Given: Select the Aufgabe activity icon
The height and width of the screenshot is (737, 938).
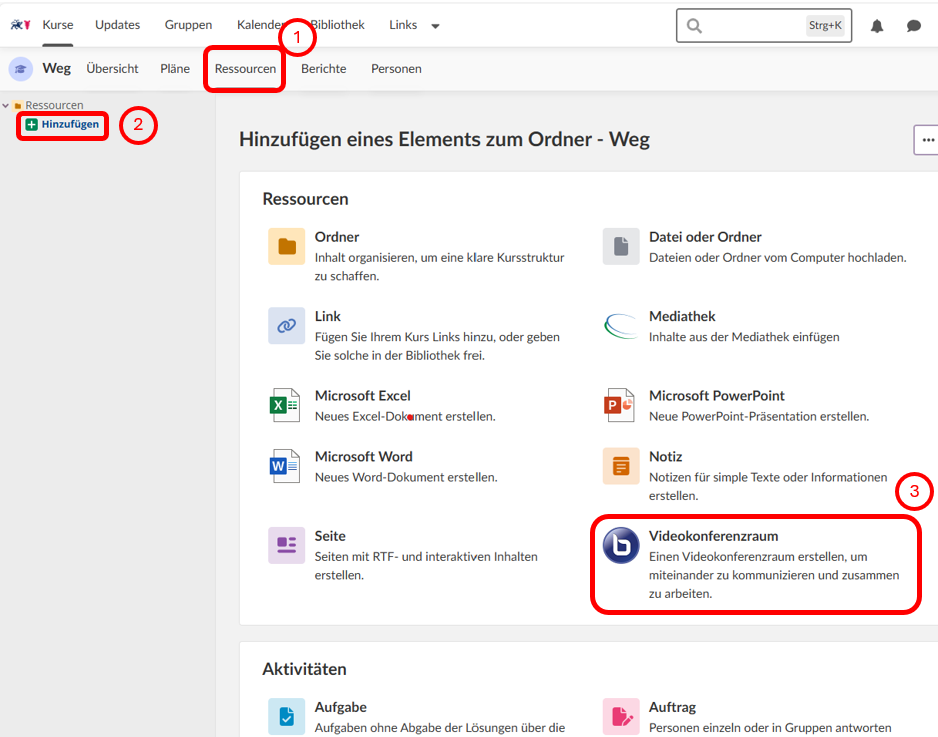Looking at the screenshot, I should pyautogui.click(x=286, y=716).
